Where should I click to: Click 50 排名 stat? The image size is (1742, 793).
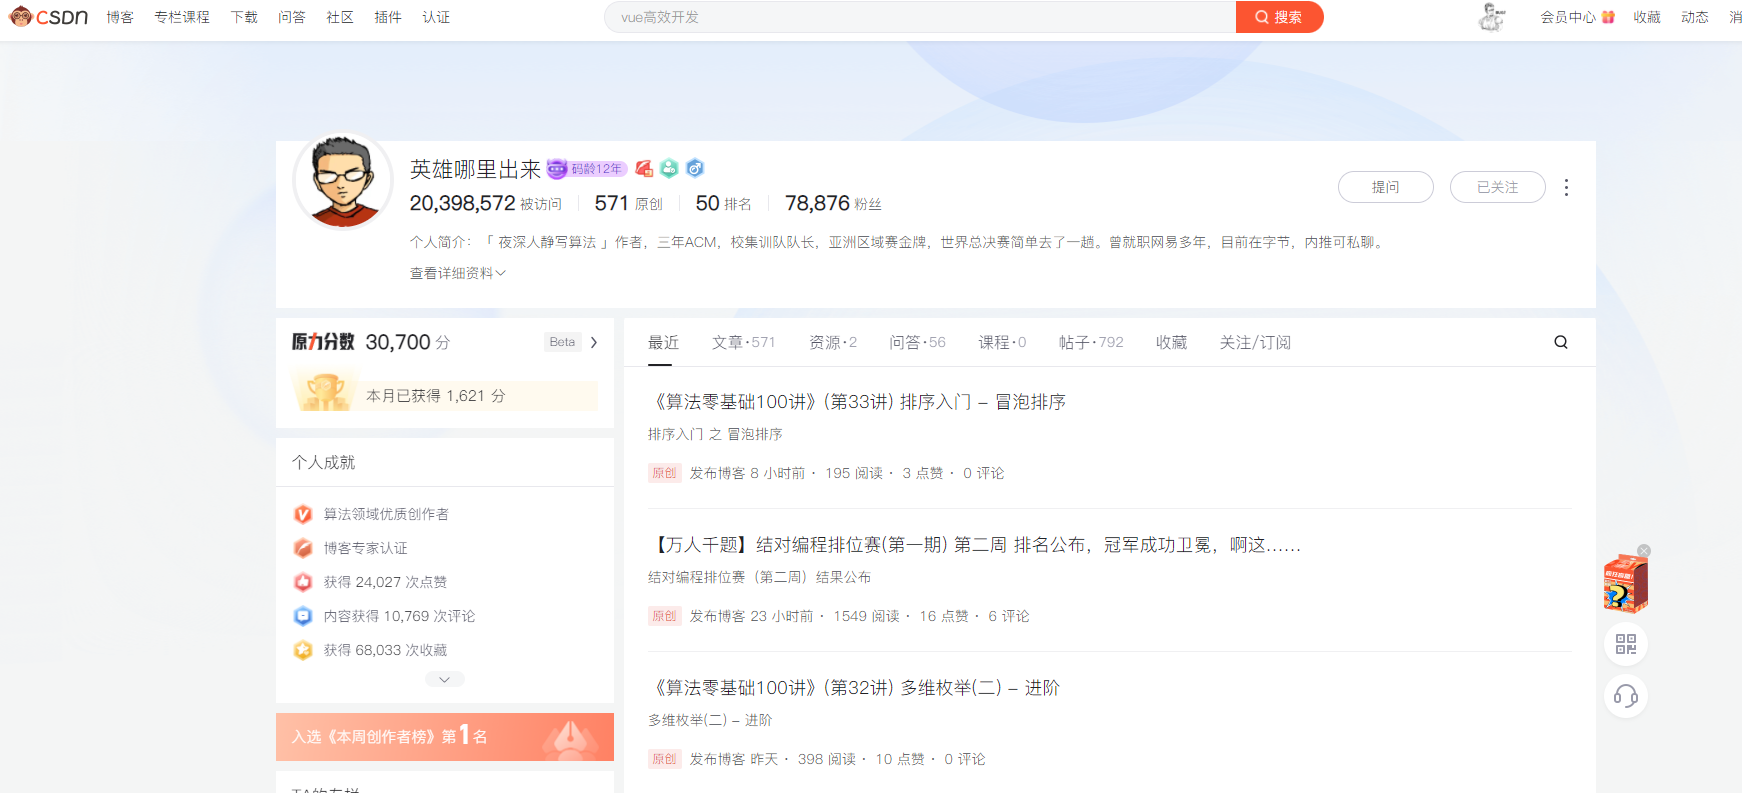[723, 203]
